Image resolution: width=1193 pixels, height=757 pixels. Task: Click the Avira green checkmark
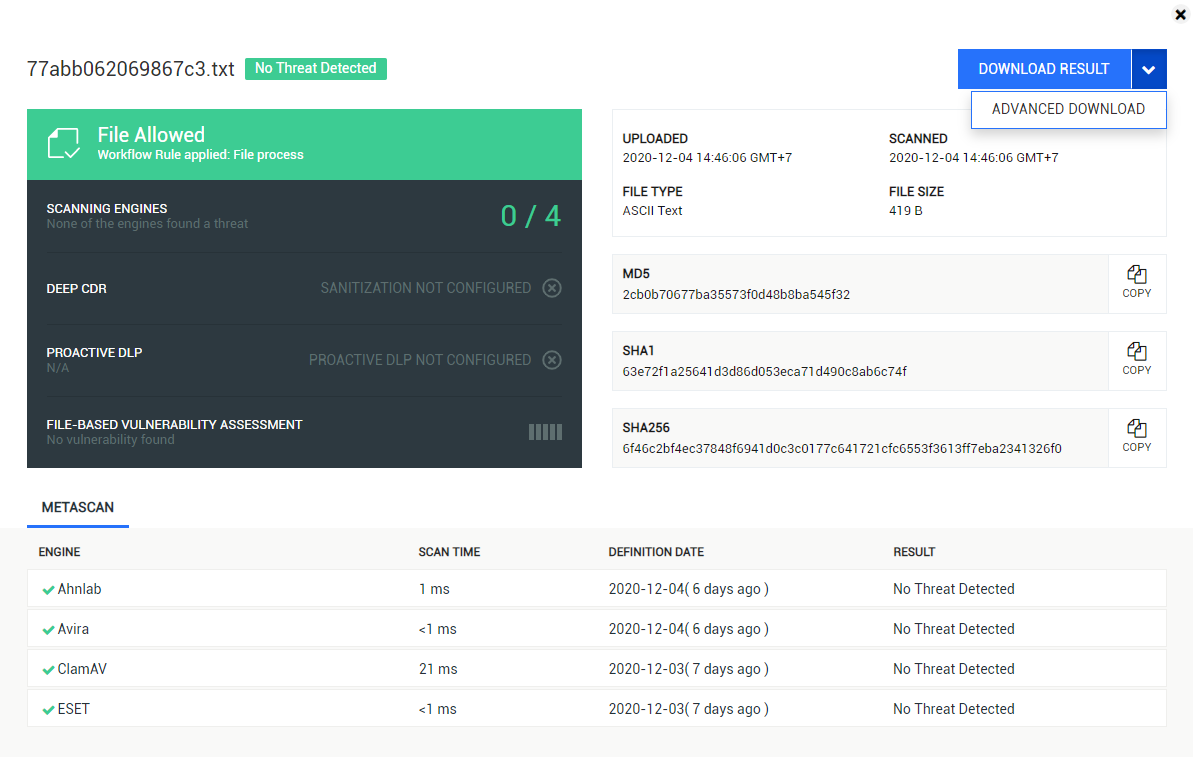[48, 630]
